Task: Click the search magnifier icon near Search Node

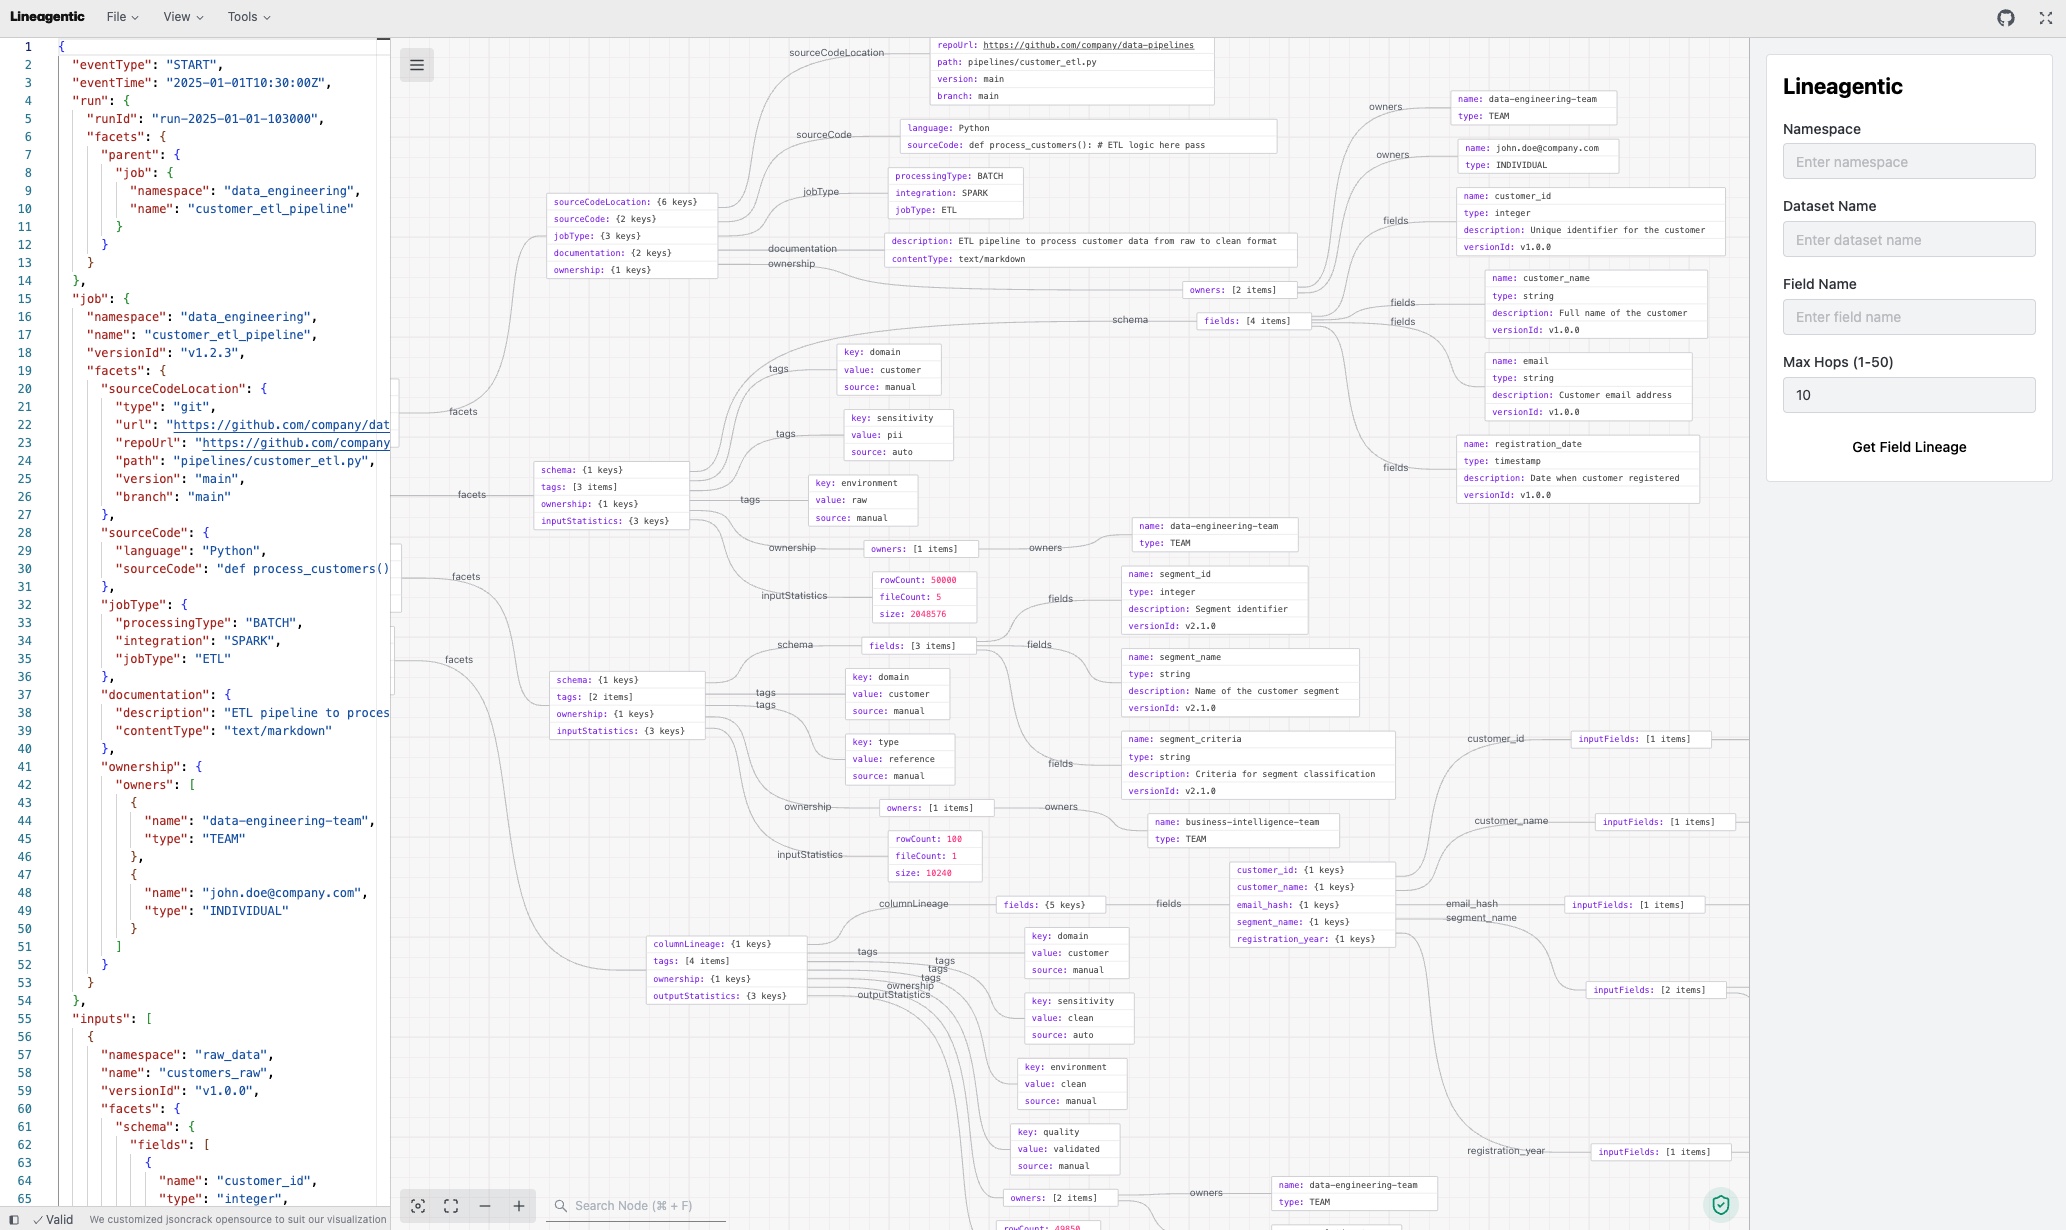Action: [x=563, y=1205]
